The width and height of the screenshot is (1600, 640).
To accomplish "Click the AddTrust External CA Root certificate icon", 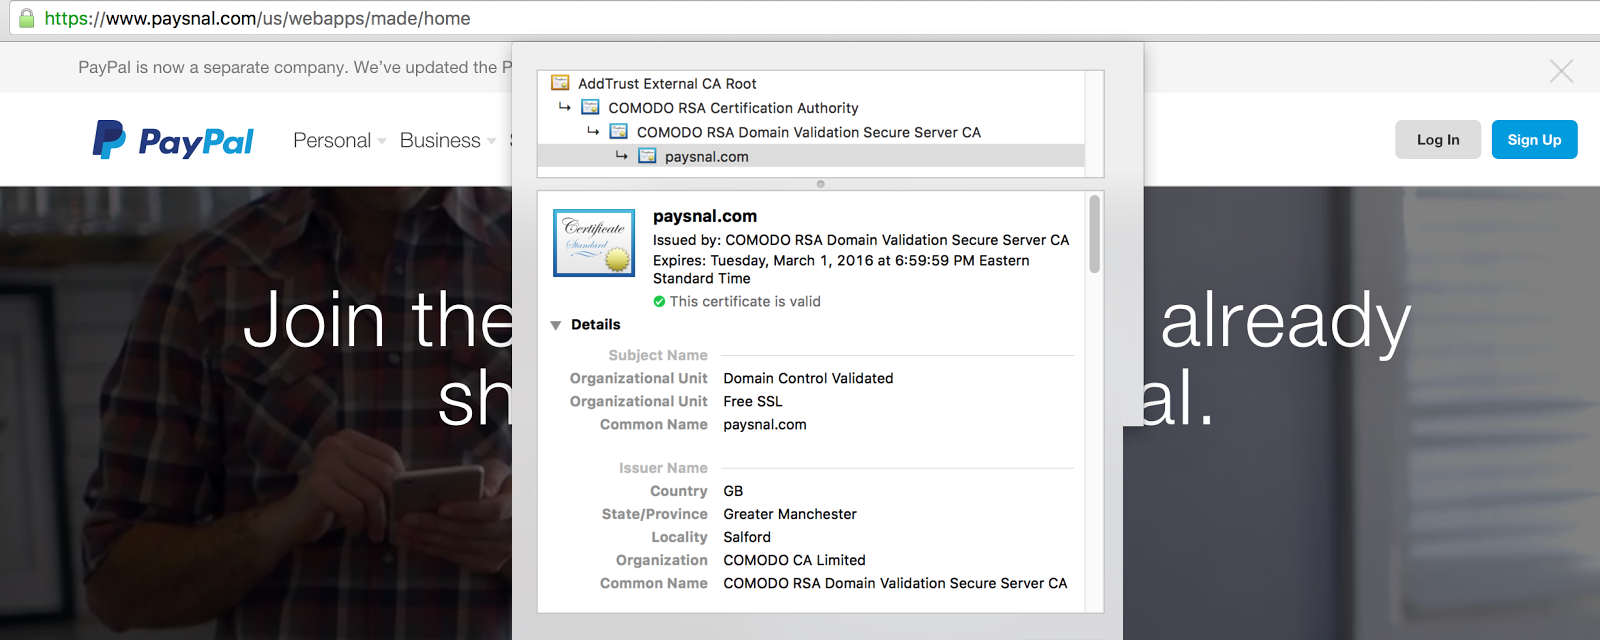I will click(561, 83).
